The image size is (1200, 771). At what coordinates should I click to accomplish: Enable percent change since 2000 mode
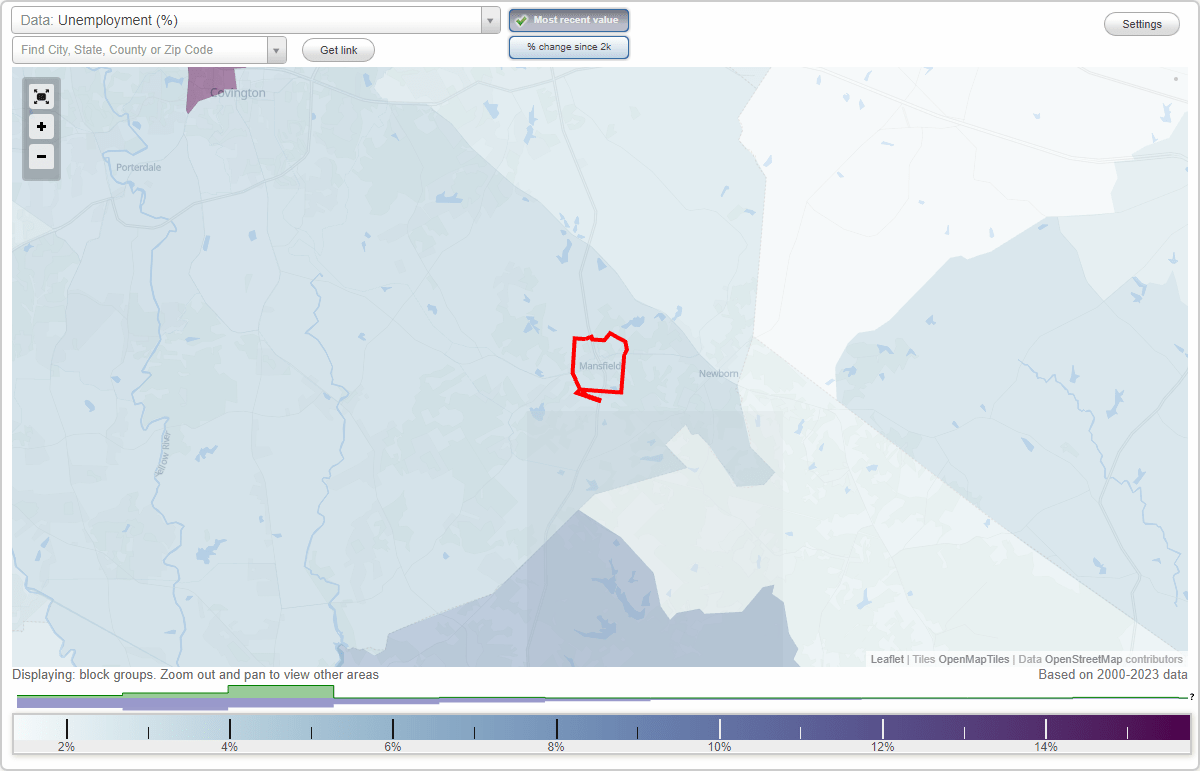(x=568, y=46)
